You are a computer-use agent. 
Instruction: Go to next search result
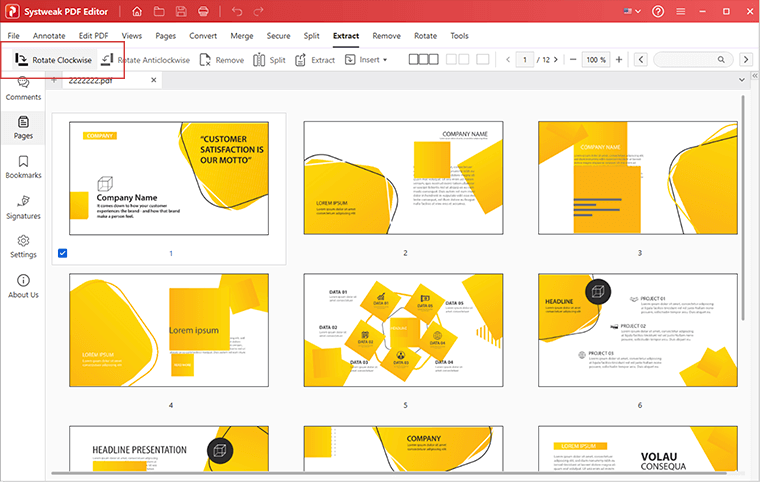coord(746,60)
